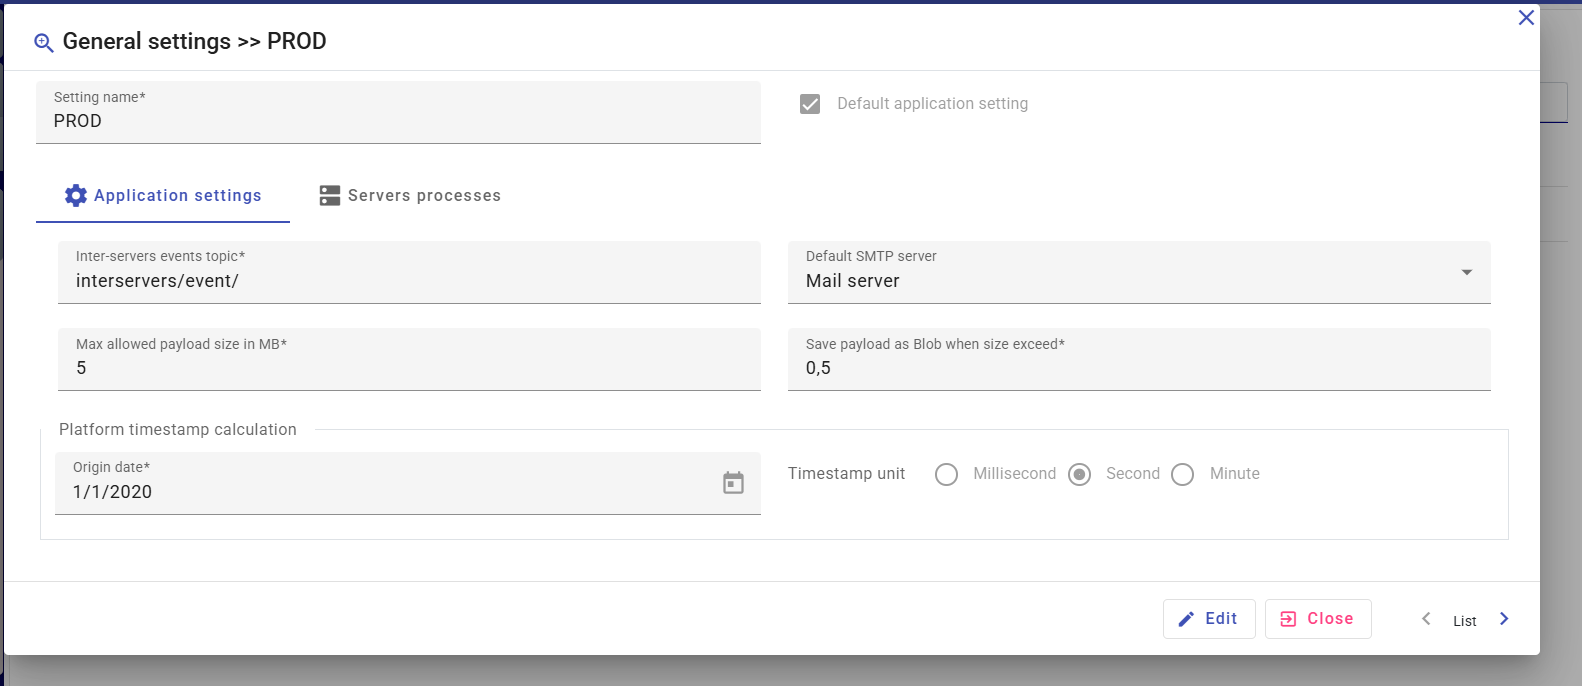Click the magnifier icon beside General settings title
Image resolution: width=1582 pixels, height=686 pixels.
coord(43,43)
